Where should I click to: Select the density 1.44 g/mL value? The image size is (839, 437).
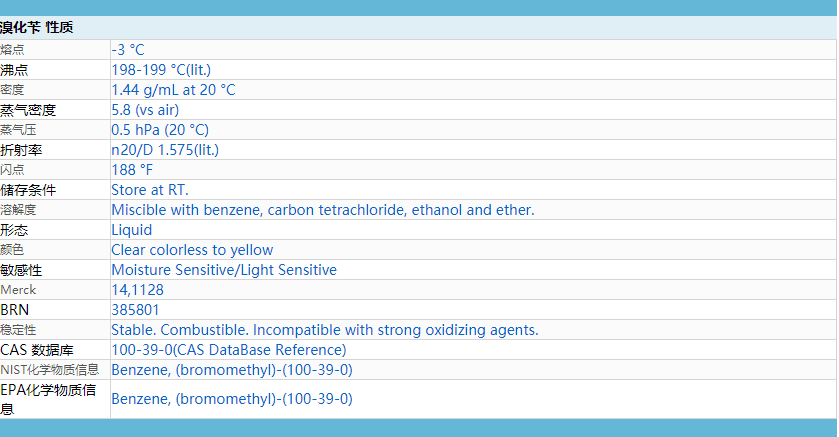(x=173, y=90)
